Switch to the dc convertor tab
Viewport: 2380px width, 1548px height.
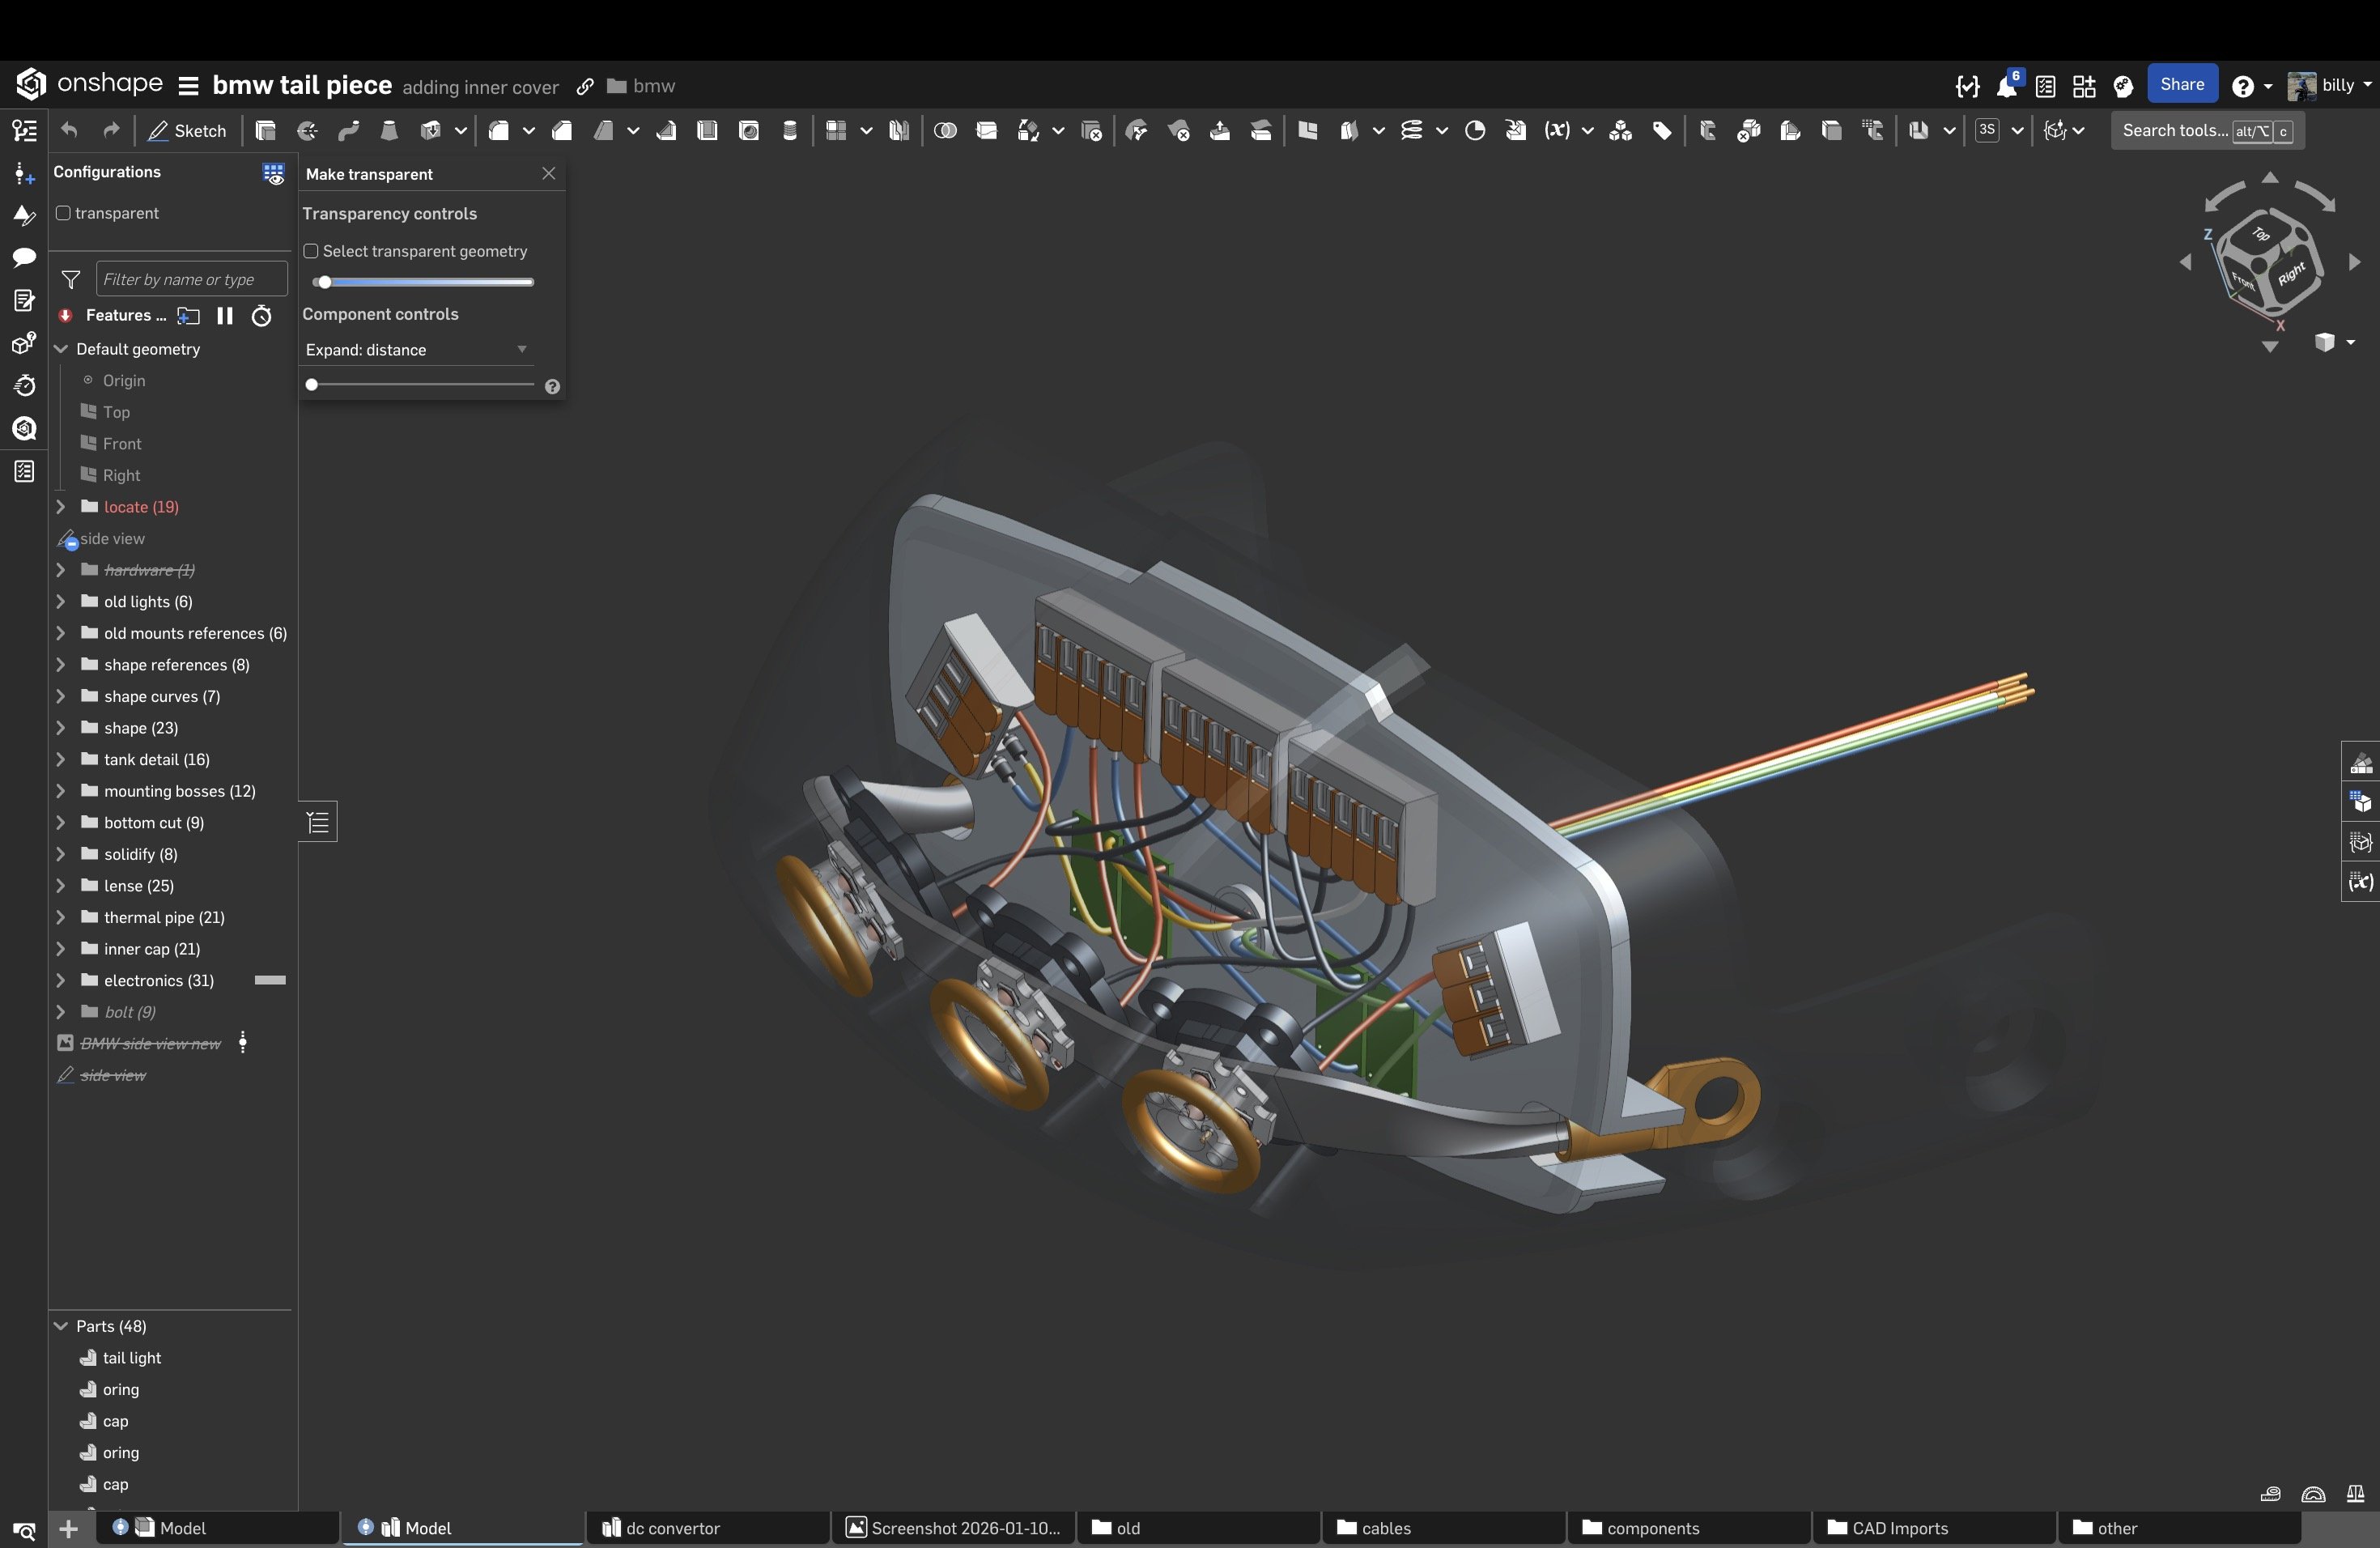point(673,1528)
